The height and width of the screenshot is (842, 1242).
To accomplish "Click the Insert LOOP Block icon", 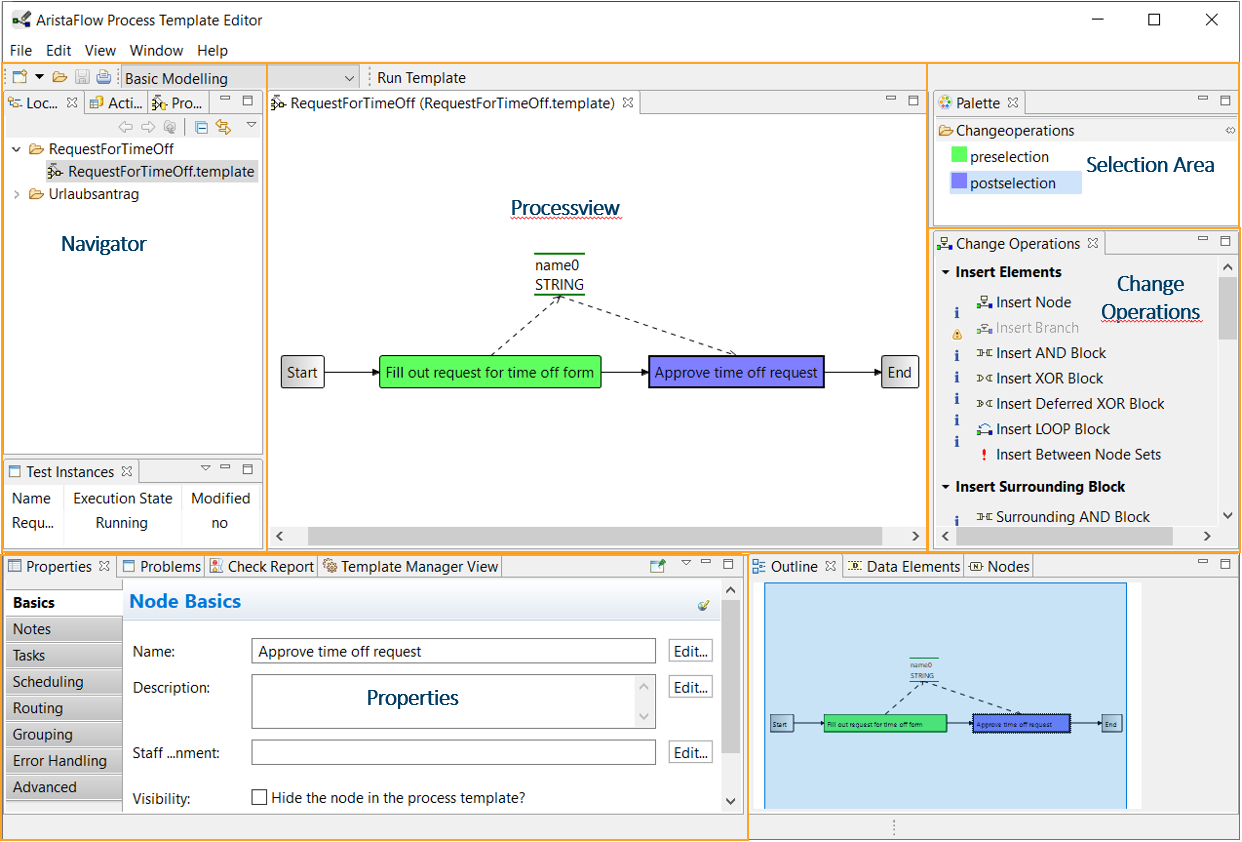I will [x=984, y=429].
